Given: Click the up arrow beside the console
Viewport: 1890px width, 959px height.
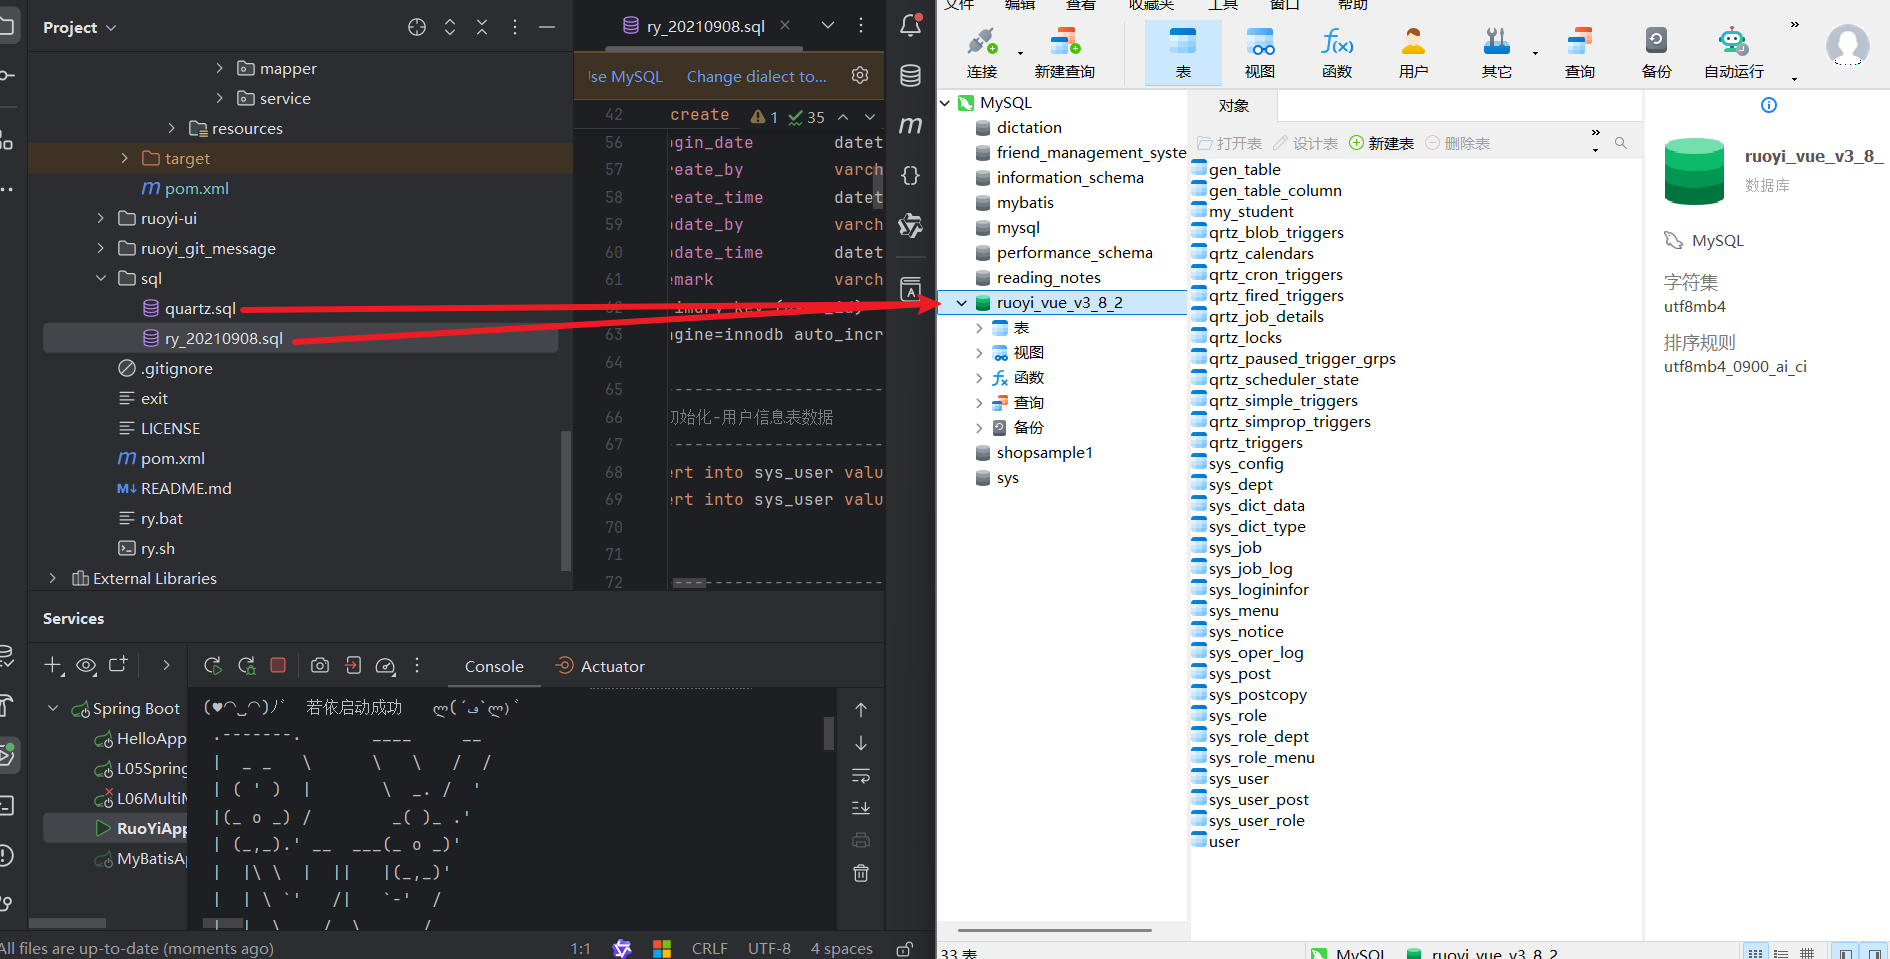Looking at the screenshot, I should click(861, 710).
